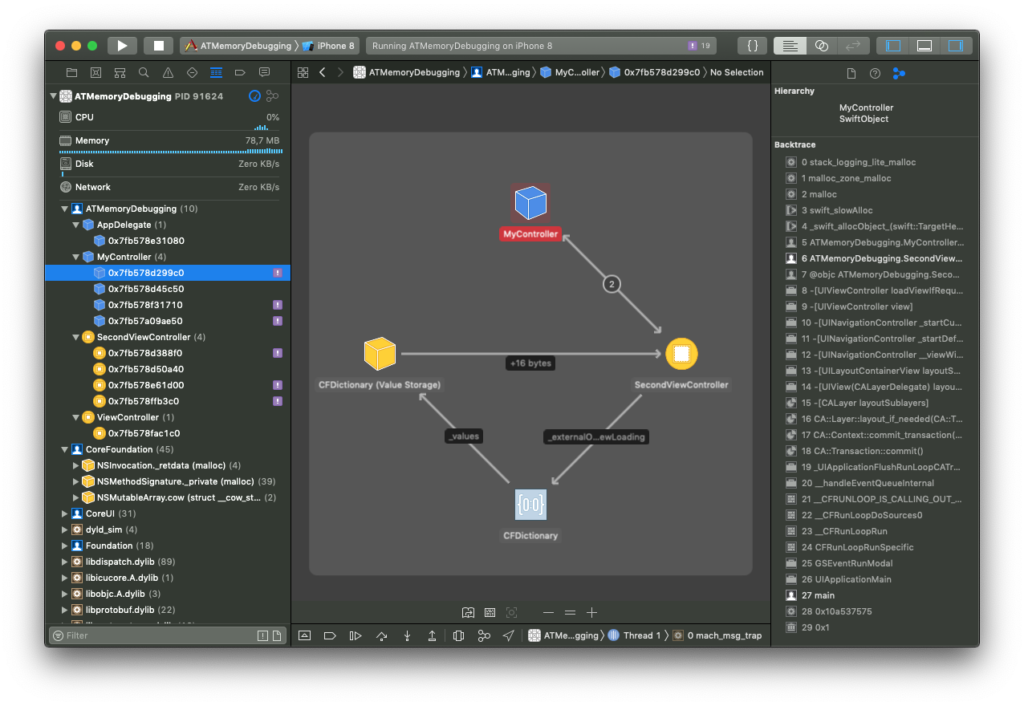Toggle the left Navigator panel visibility
The width and height of the screenshot is (1024, 706).
(x=893, y=46)
